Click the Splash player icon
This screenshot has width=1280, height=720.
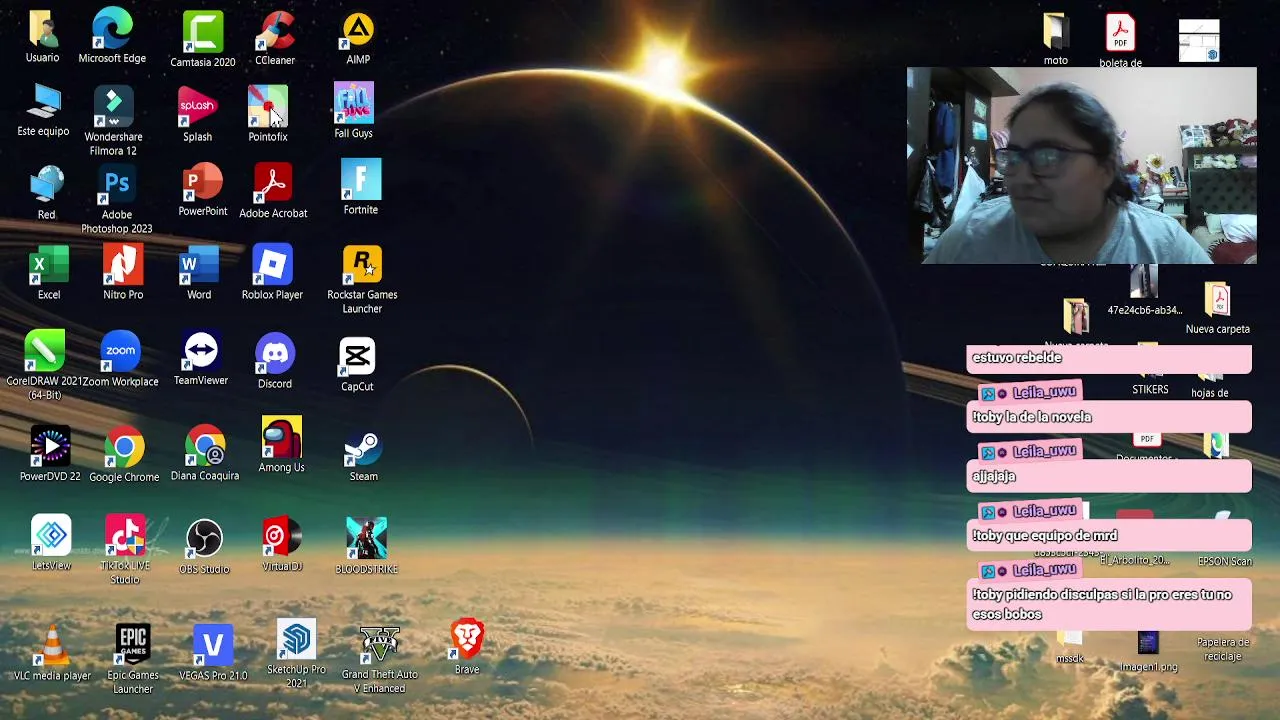click(197, 106)
